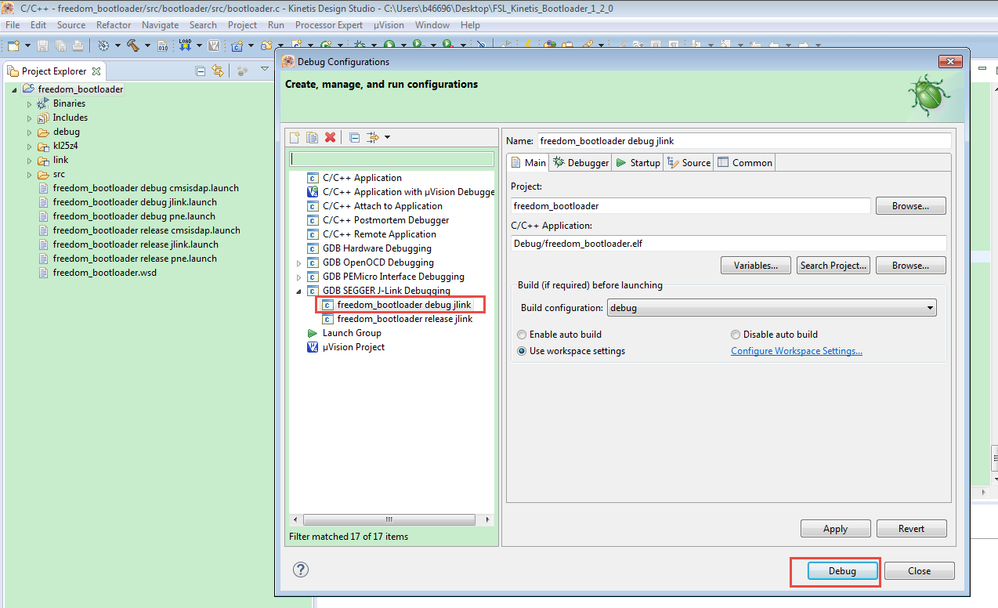Viewport: 998px width, 608px height.
Task: Click the new C project toolbar icon
Action: [237, 45]
